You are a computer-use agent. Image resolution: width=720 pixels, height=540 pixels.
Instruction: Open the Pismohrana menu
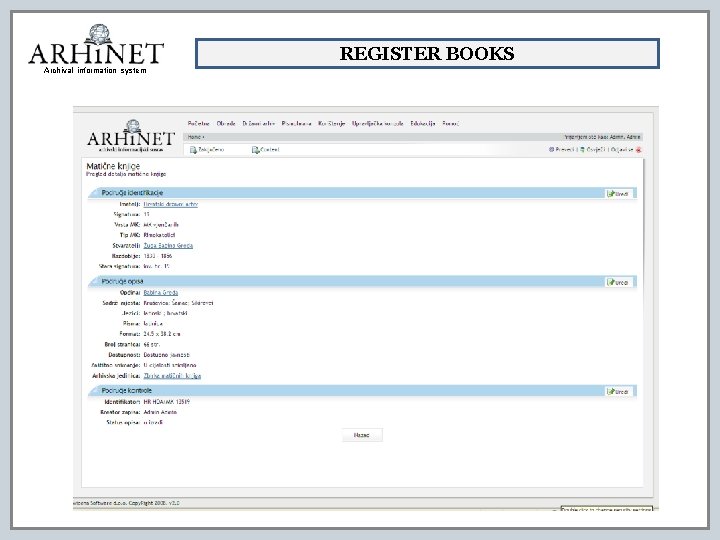click(x=297, y=124)
